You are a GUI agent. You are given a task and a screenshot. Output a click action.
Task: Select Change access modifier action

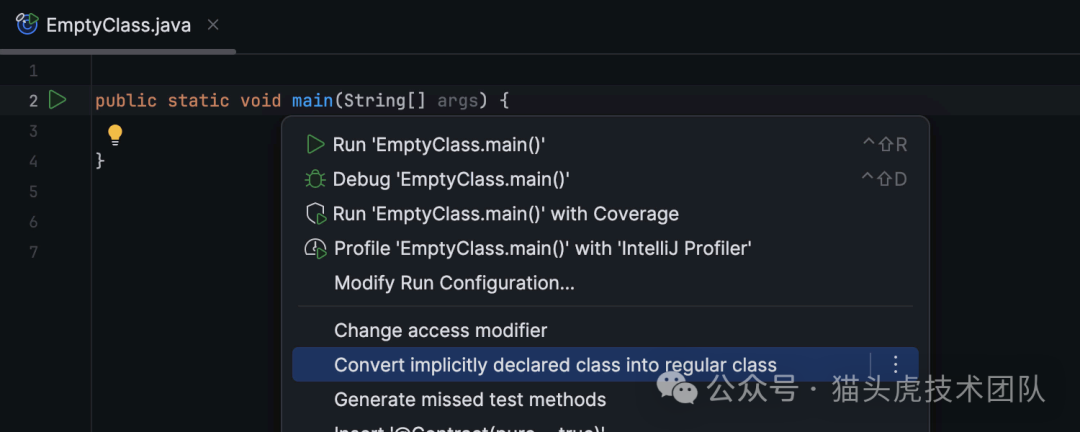point(440,330)
